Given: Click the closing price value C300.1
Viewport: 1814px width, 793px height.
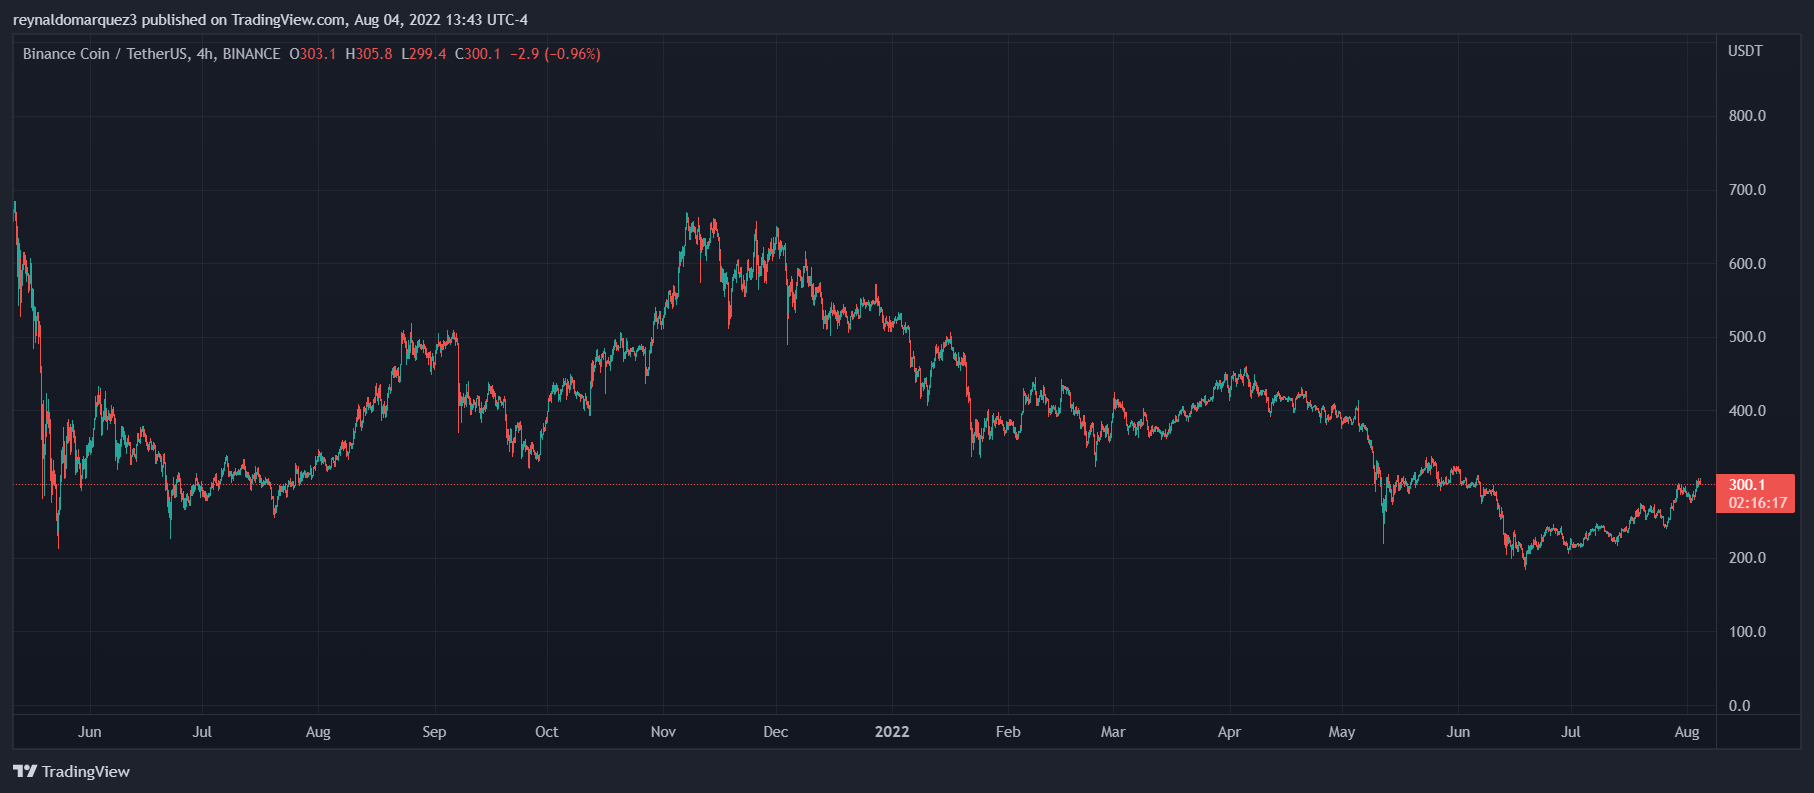Looking at the screenshot, I should point(478,54).
